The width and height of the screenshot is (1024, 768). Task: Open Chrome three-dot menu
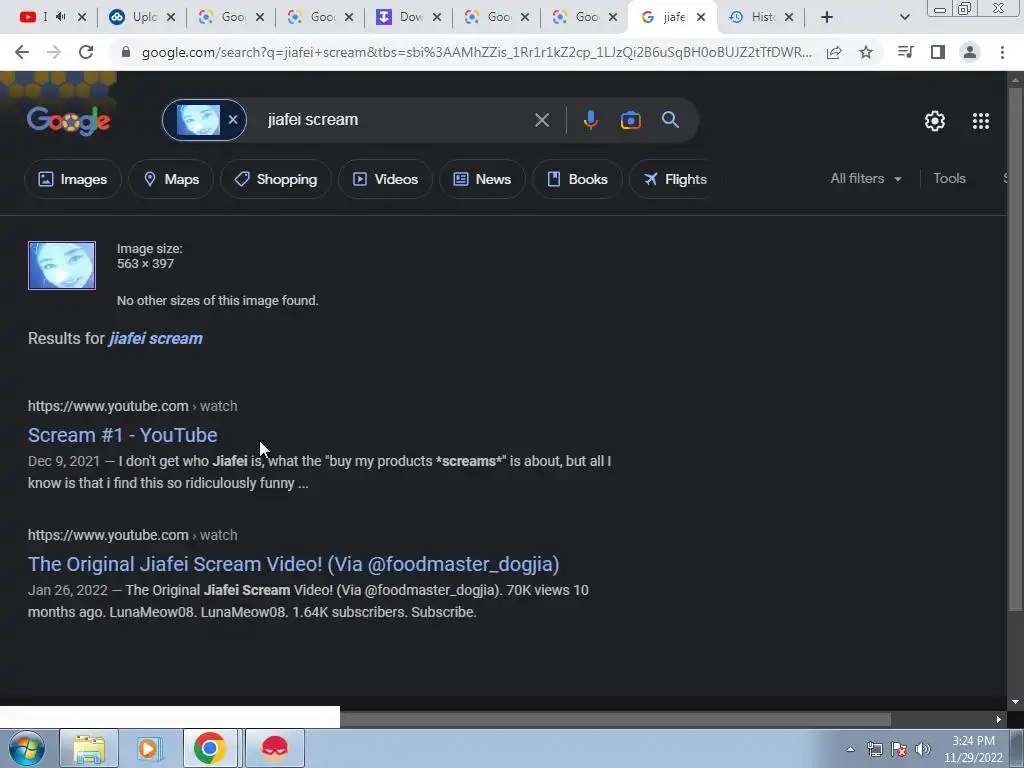1002,52
